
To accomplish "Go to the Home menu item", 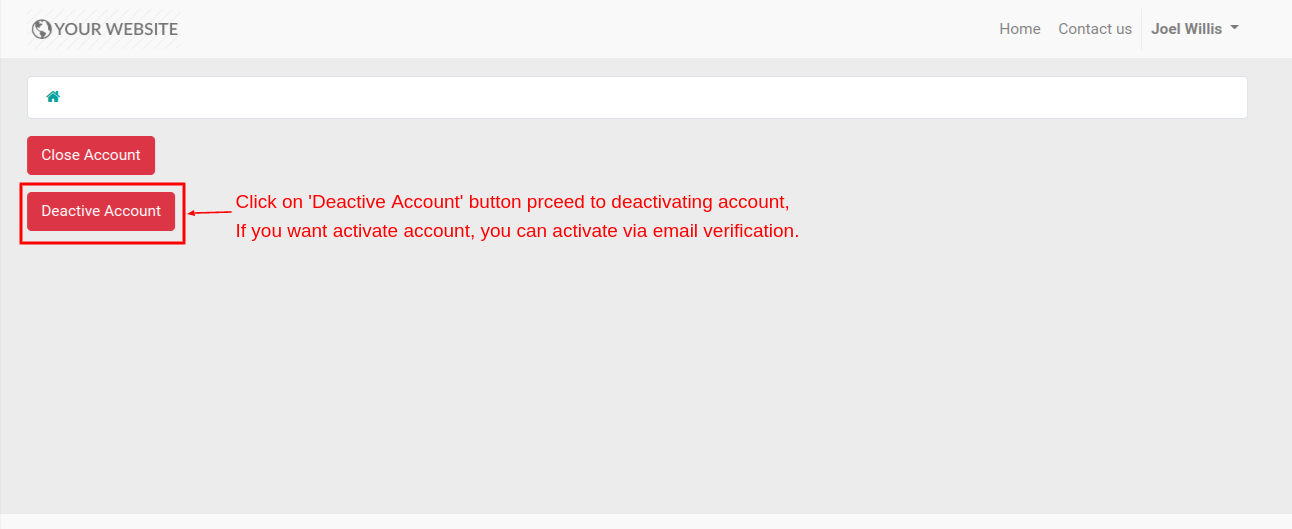I will [1020, 29].
